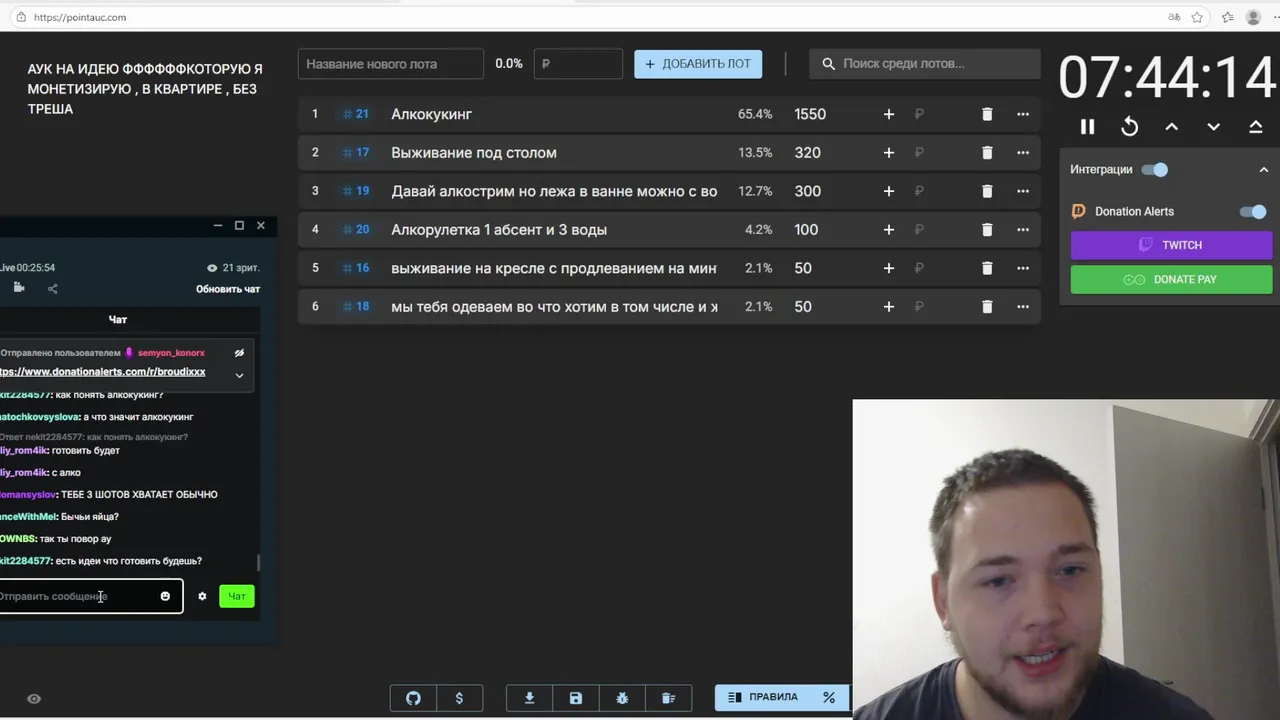Open the ПРАВИЛА rules button
Image resolution: width=1280 pixels, height=720 pixels.
coord(762,697)
